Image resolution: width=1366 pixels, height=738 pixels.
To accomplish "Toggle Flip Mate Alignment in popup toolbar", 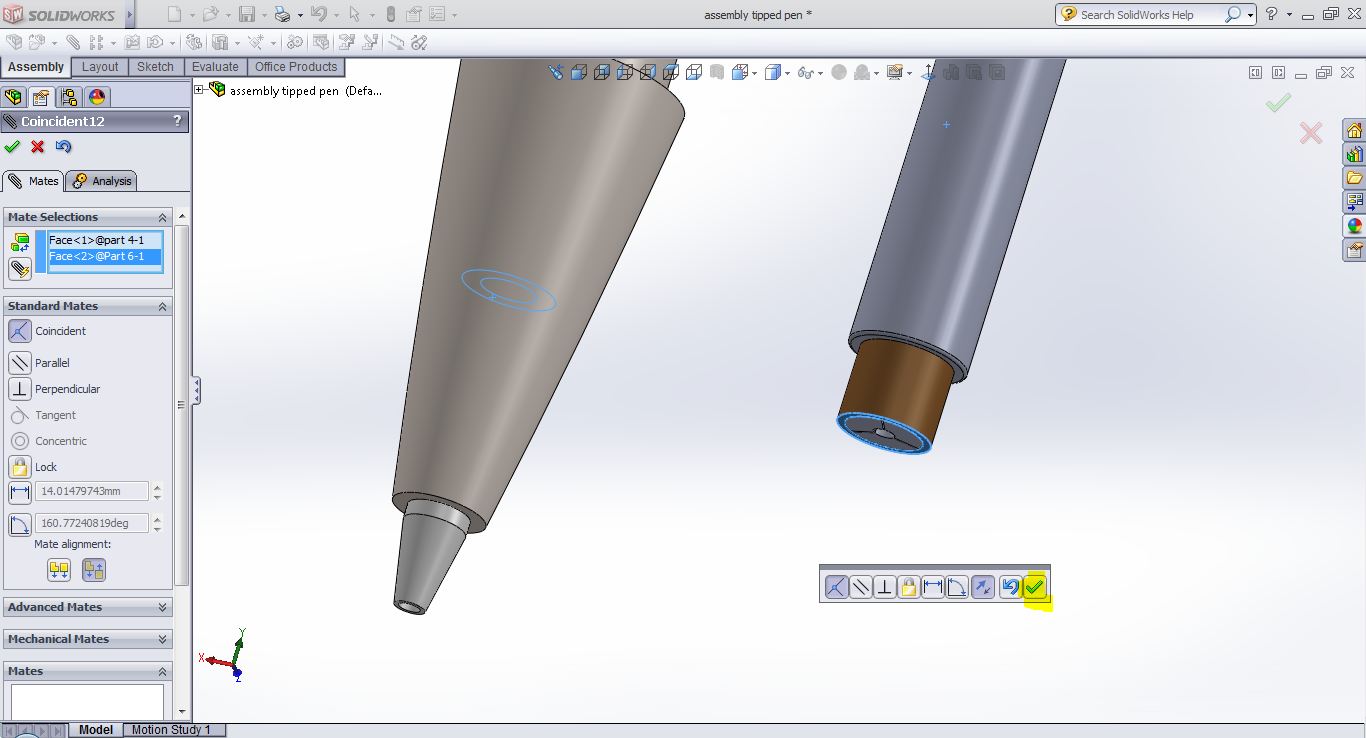I will [983, 587].
